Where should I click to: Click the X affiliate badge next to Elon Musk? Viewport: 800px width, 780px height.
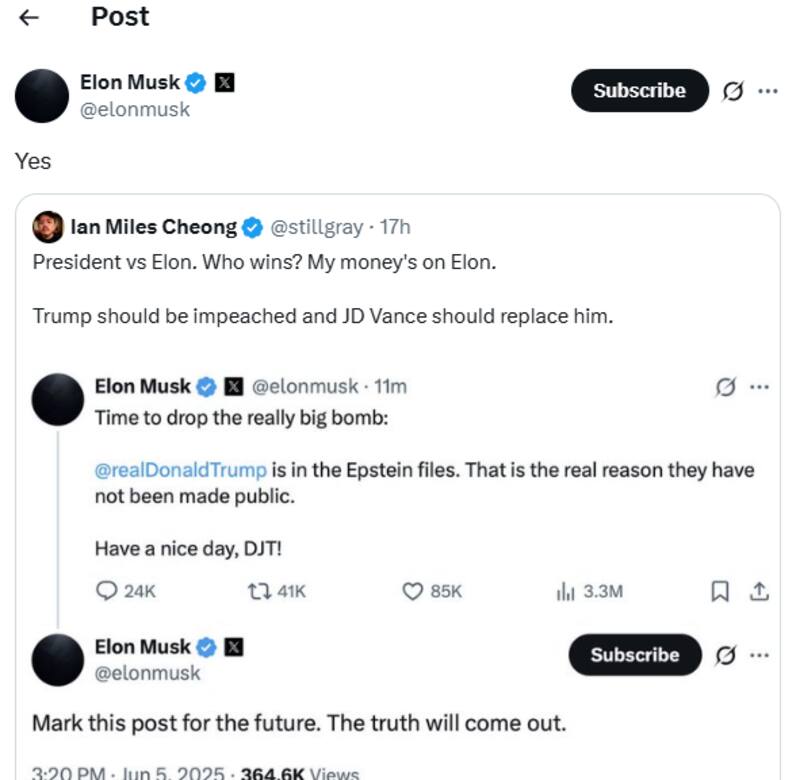222,84
